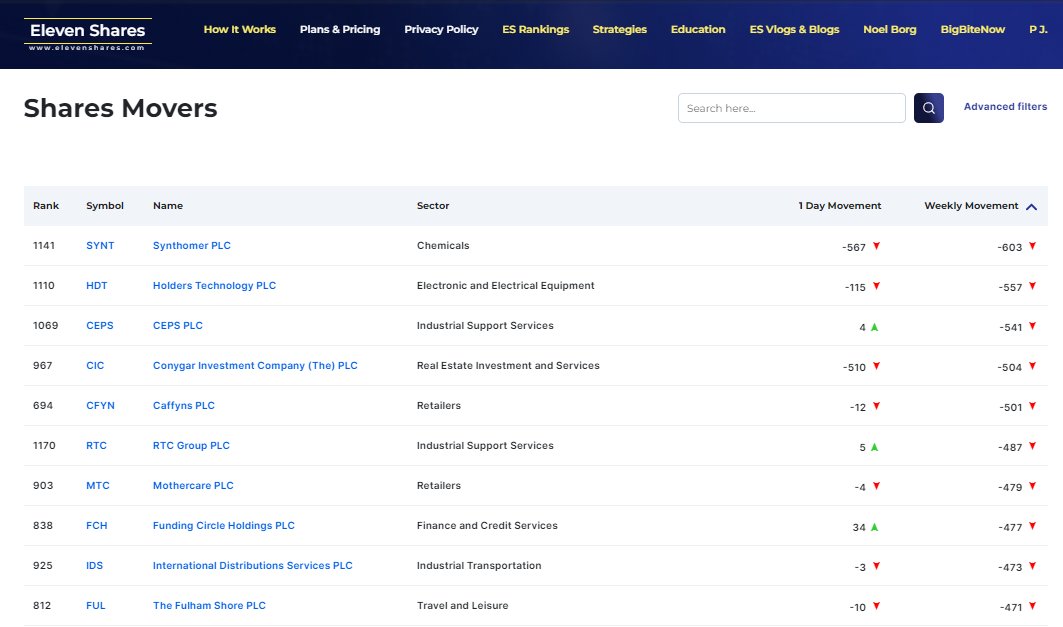1063x627 pixels.
Task: Click the magnifier search button
Action: pyautogui.click(x=928, y=108)
